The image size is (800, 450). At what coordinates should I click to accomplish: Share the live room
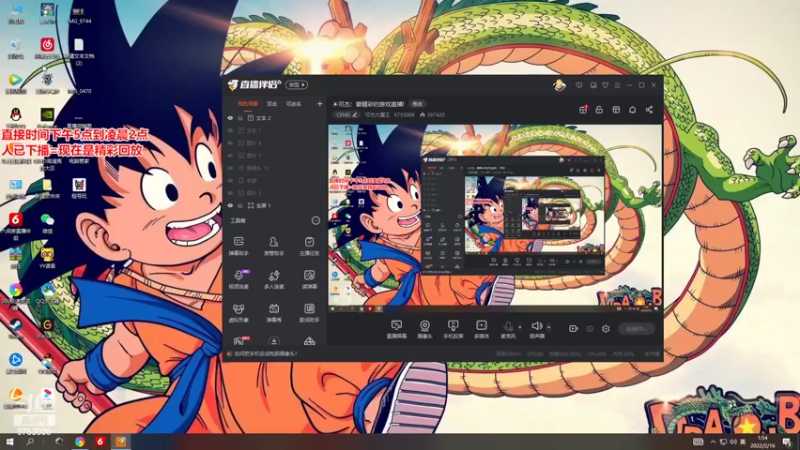click(649, 110)
